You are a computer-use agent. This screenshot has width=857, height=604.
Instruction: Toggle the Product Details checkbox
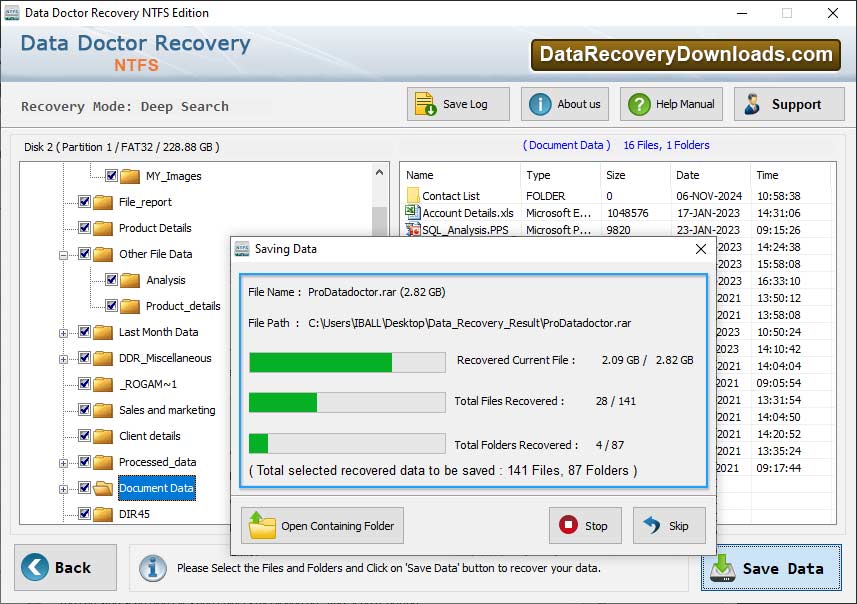84,227
